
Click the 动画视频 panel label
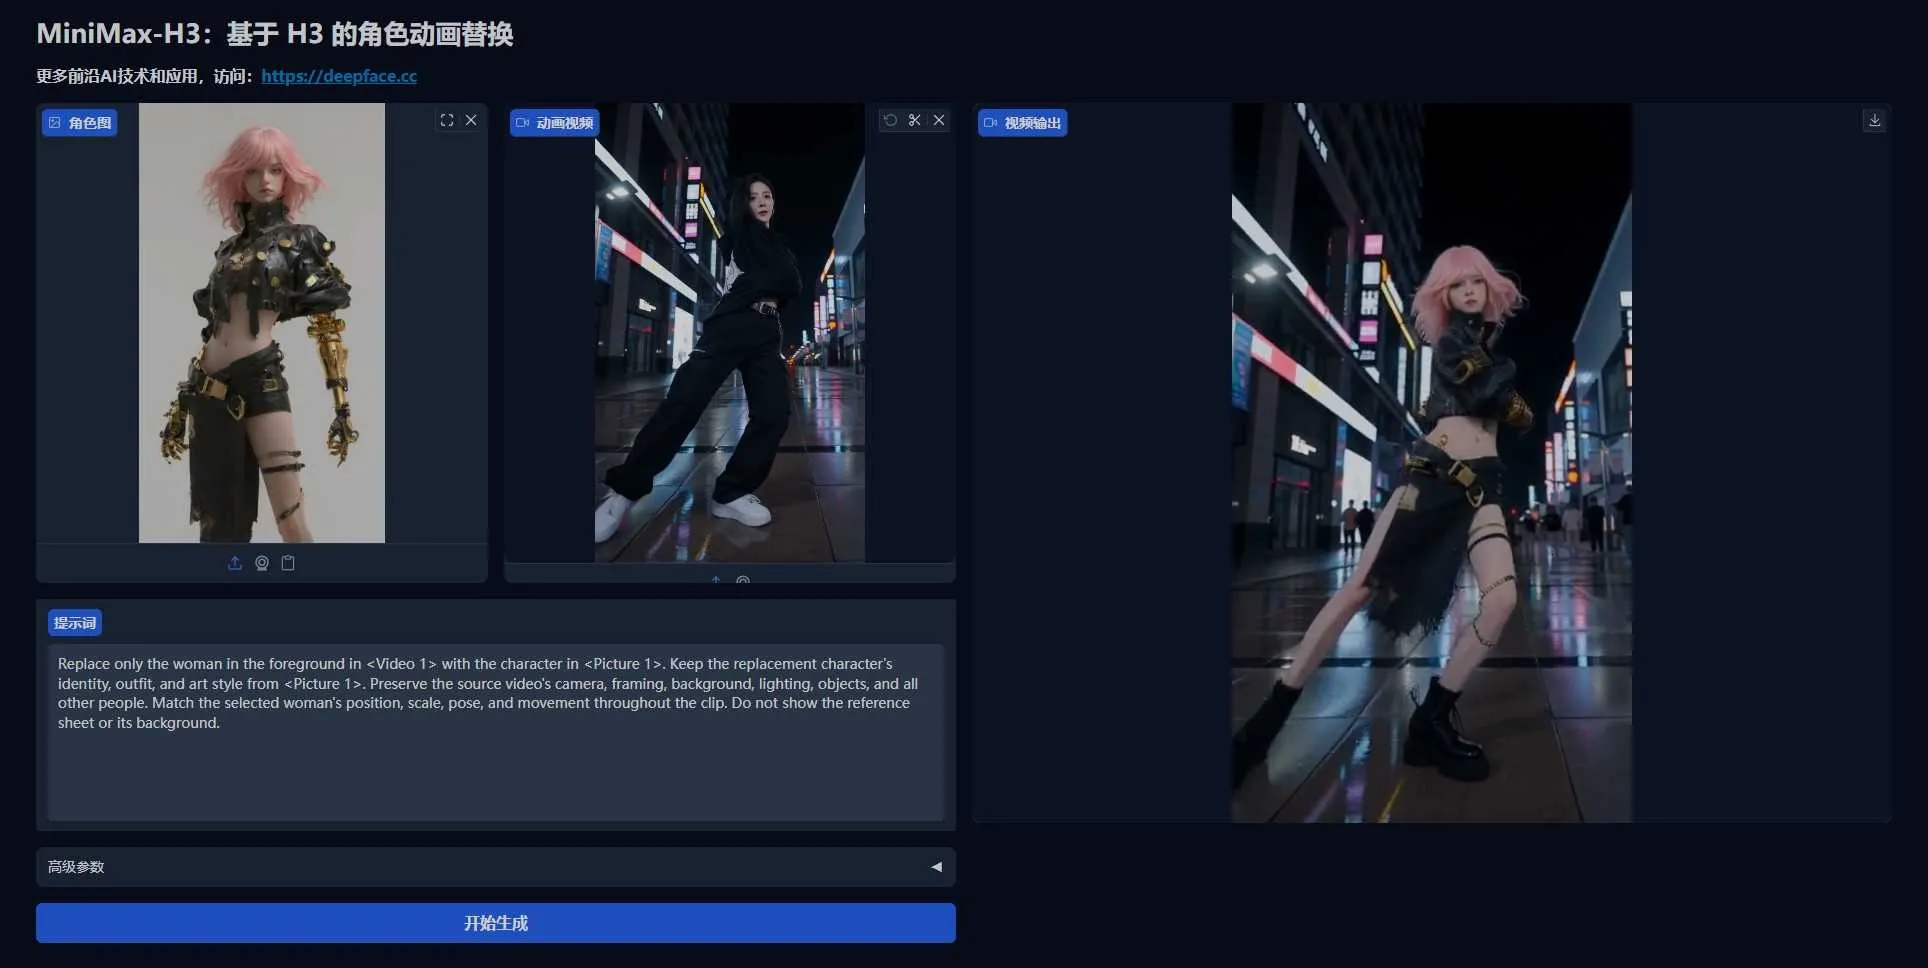pos(555,123)
